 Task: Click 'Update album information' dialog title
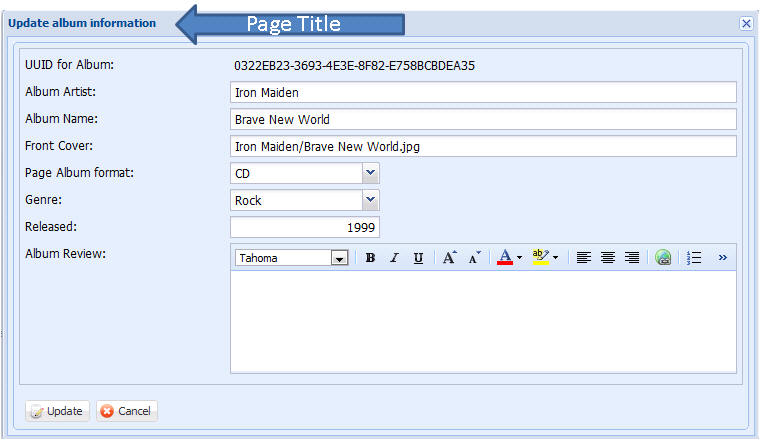click(x=82, y=23)
